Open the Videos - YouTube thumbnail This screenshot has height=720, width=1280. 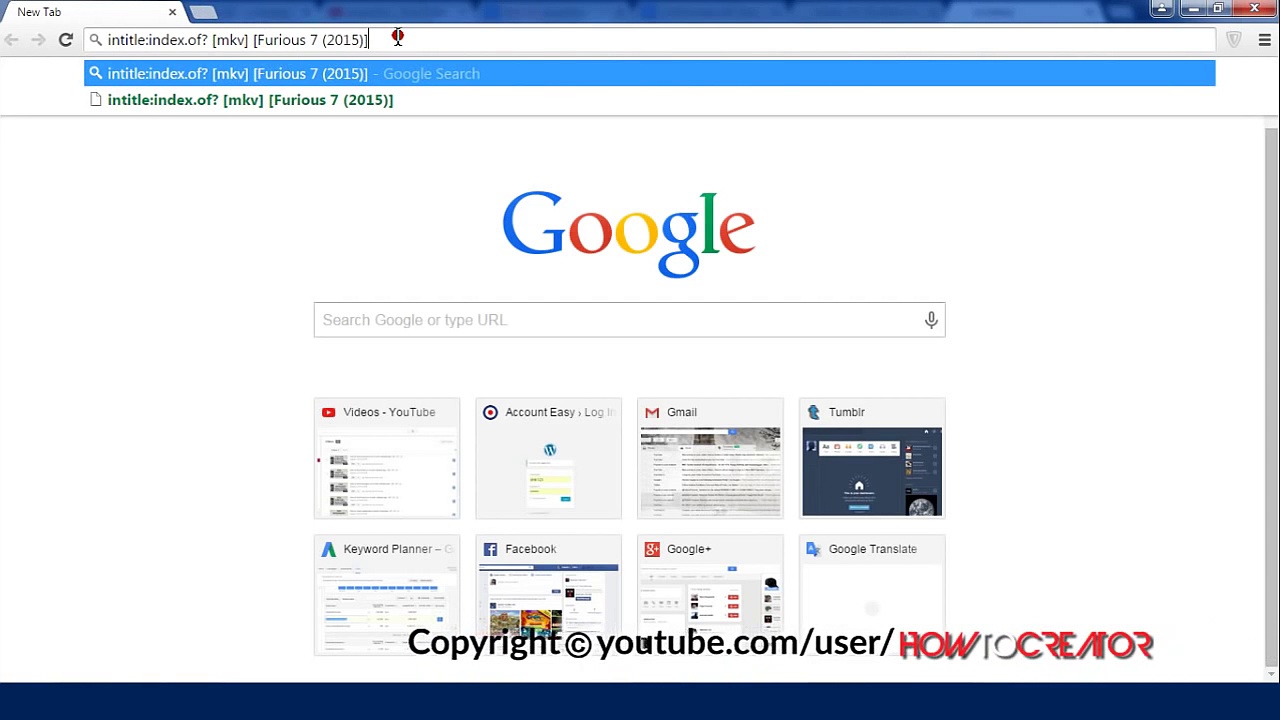[387, 458]
